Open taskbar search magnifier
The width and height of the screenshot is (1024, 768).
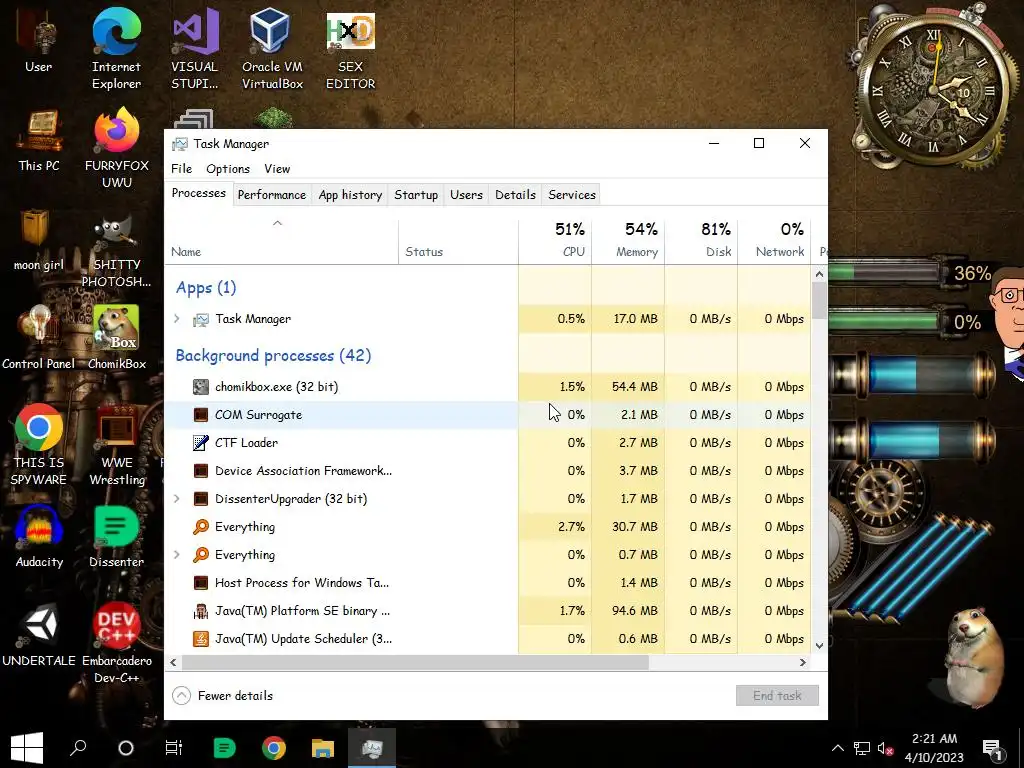pyautogui.click(x=78, y=748)
